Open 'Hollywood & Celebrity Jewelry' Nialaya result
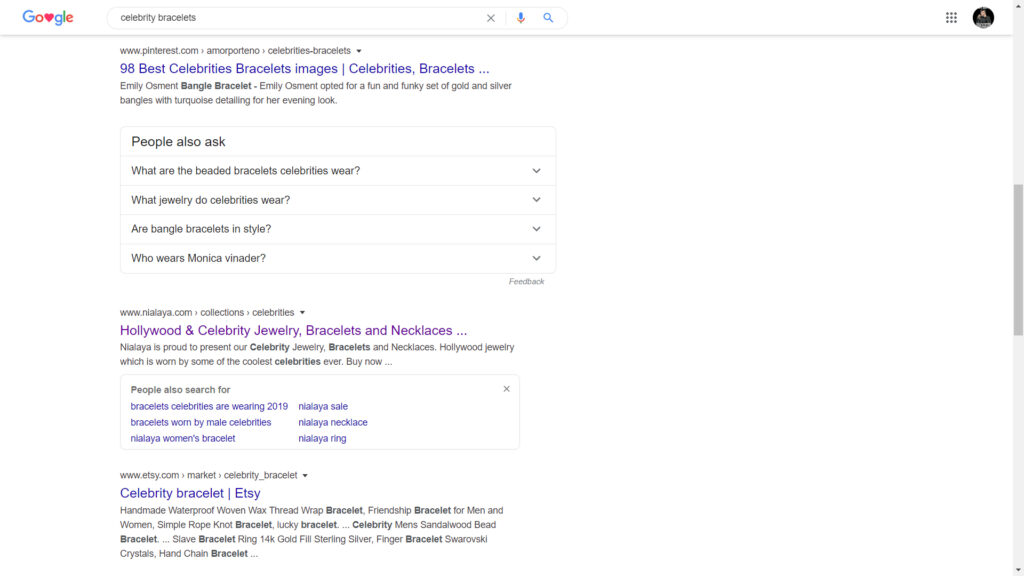This screenshot has width=1024, height=576. point(293,331)
